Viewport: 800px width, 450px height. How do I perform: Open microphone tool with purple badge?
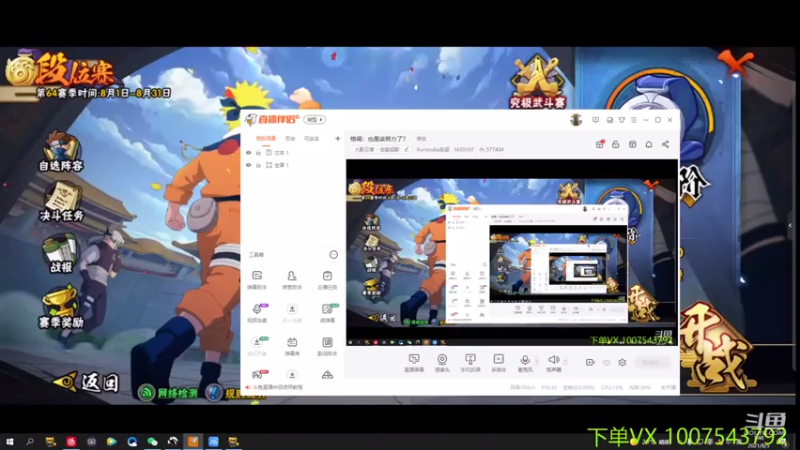(x=258, y=313)
